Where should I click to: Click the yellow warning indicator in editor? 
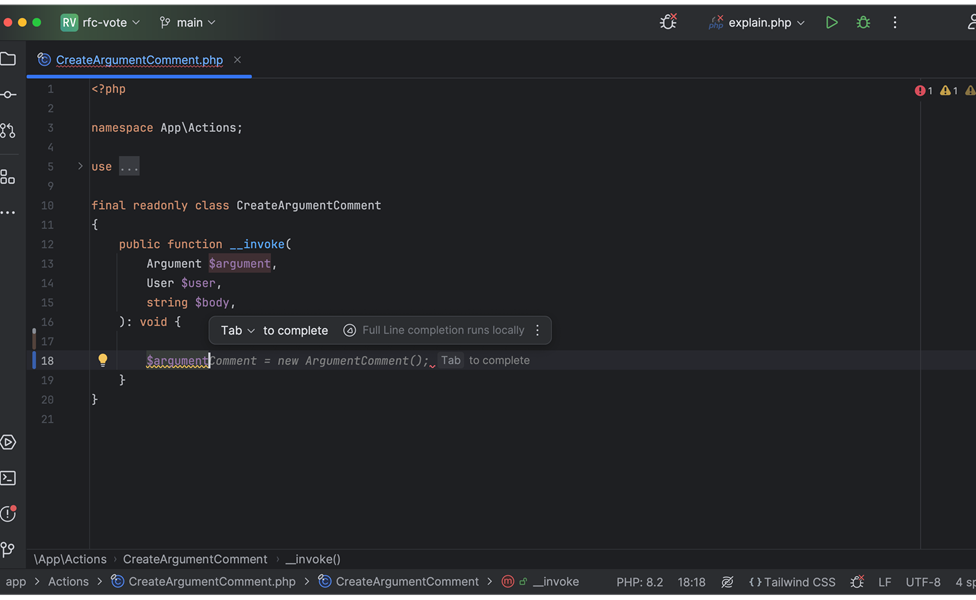pyautogui.click(x=949, y=91)
